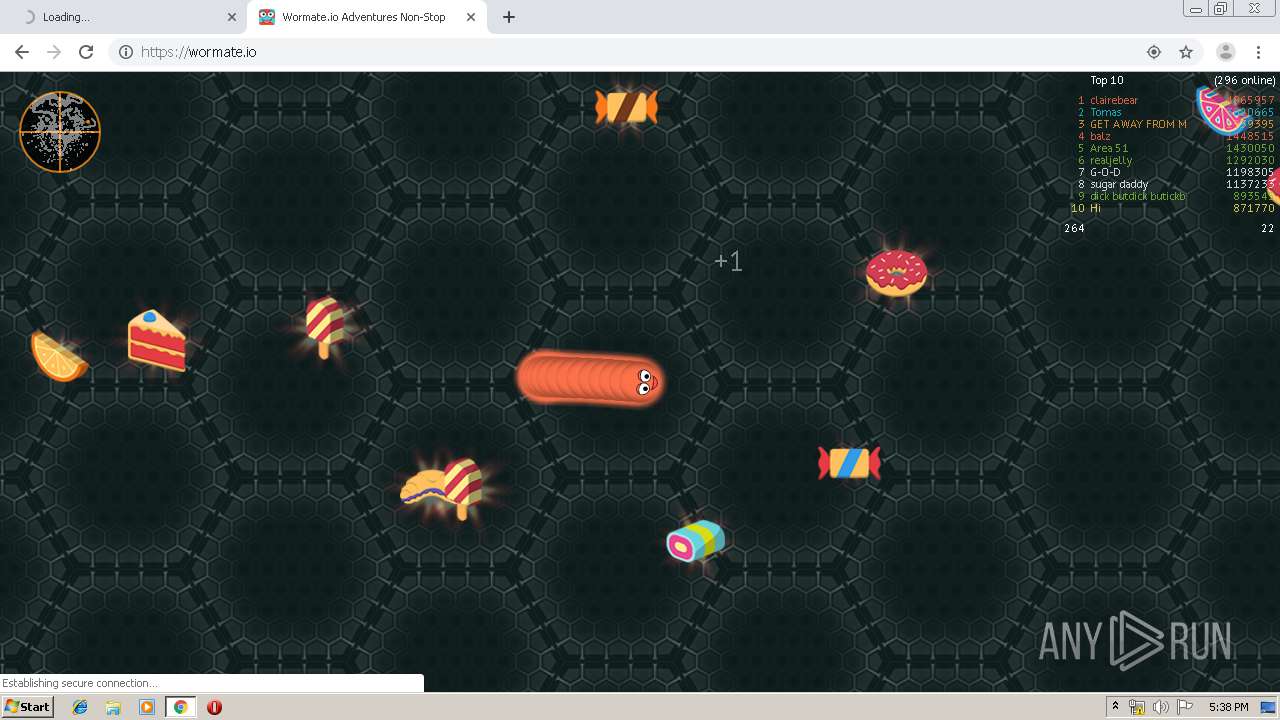This screenshot has width=1280, height=720.
Task: Click the croissant with popsicle pile
Action: (442, 488)
